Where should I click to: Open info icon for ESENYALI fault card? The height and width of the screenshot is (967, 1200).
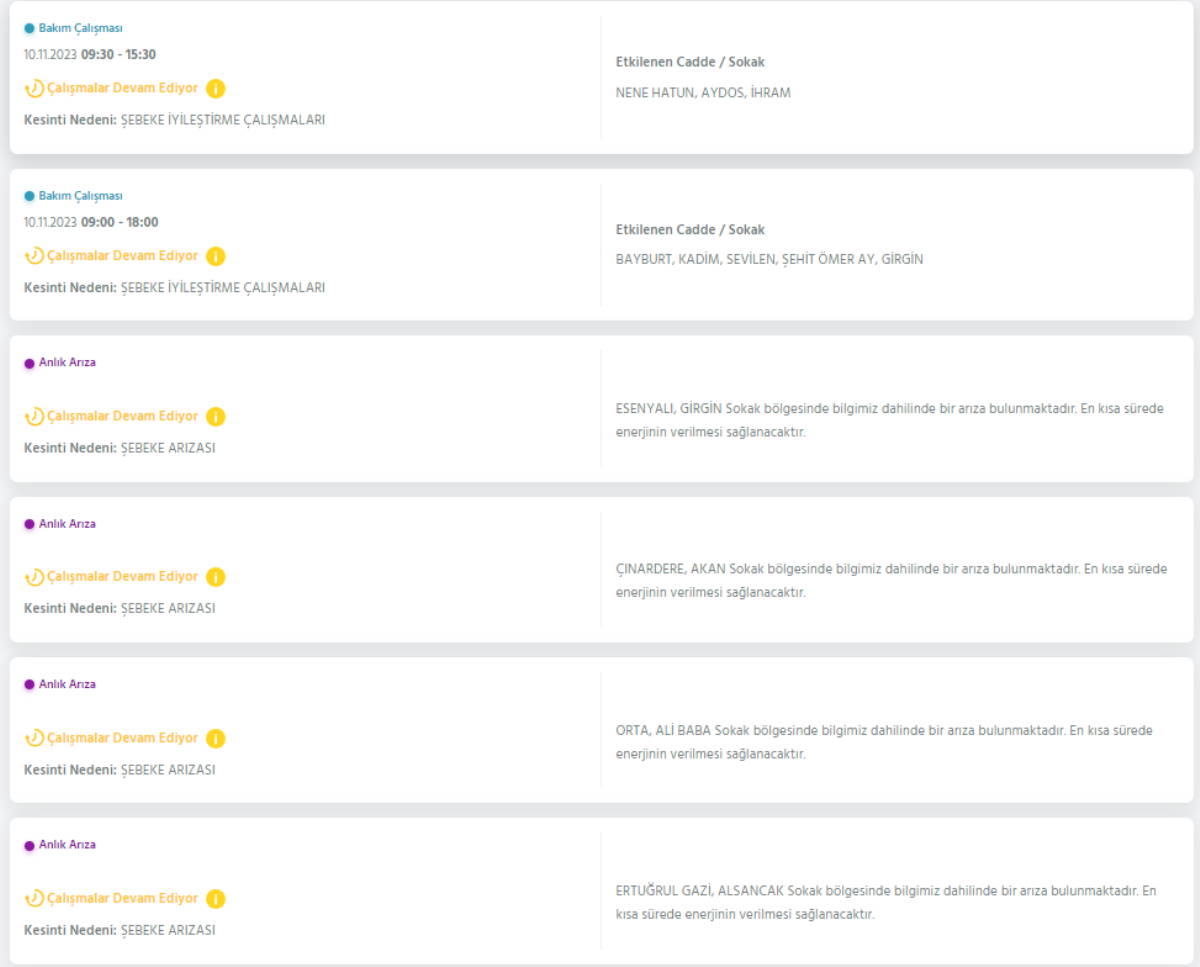click(x=215, y=416)
